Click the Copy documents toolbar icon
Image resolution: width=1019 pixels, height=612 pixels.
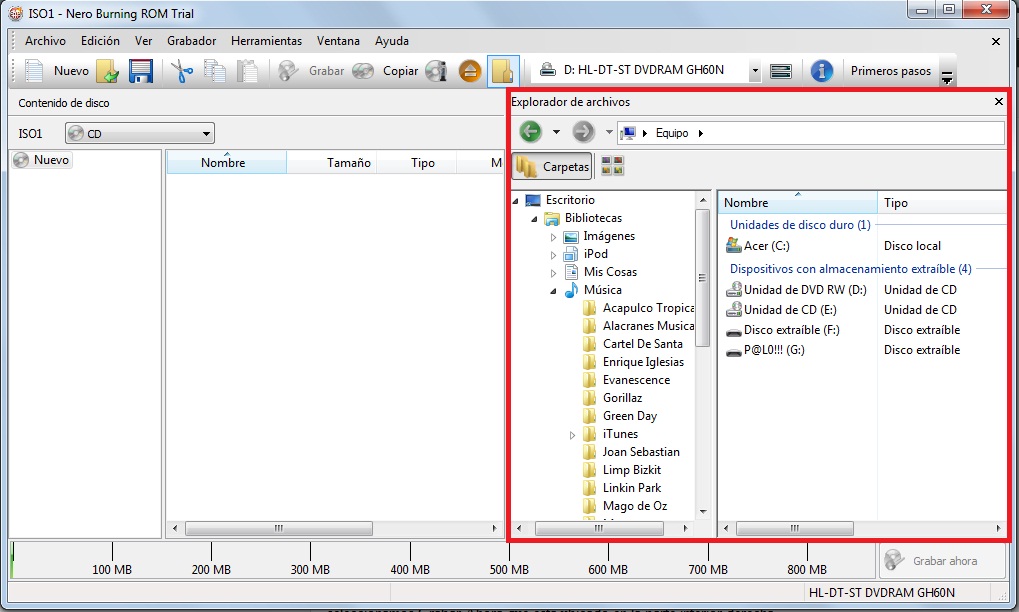tap(214, 71)
